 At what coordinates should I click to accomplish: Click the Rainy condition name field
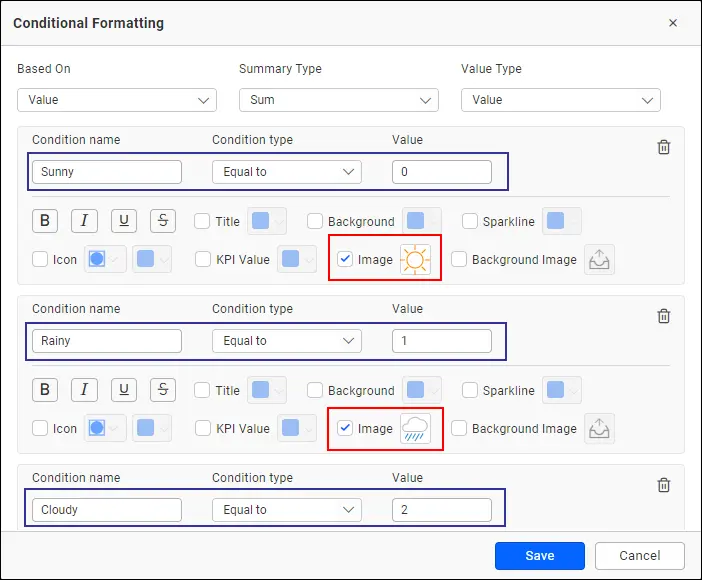tap(107, 341)
